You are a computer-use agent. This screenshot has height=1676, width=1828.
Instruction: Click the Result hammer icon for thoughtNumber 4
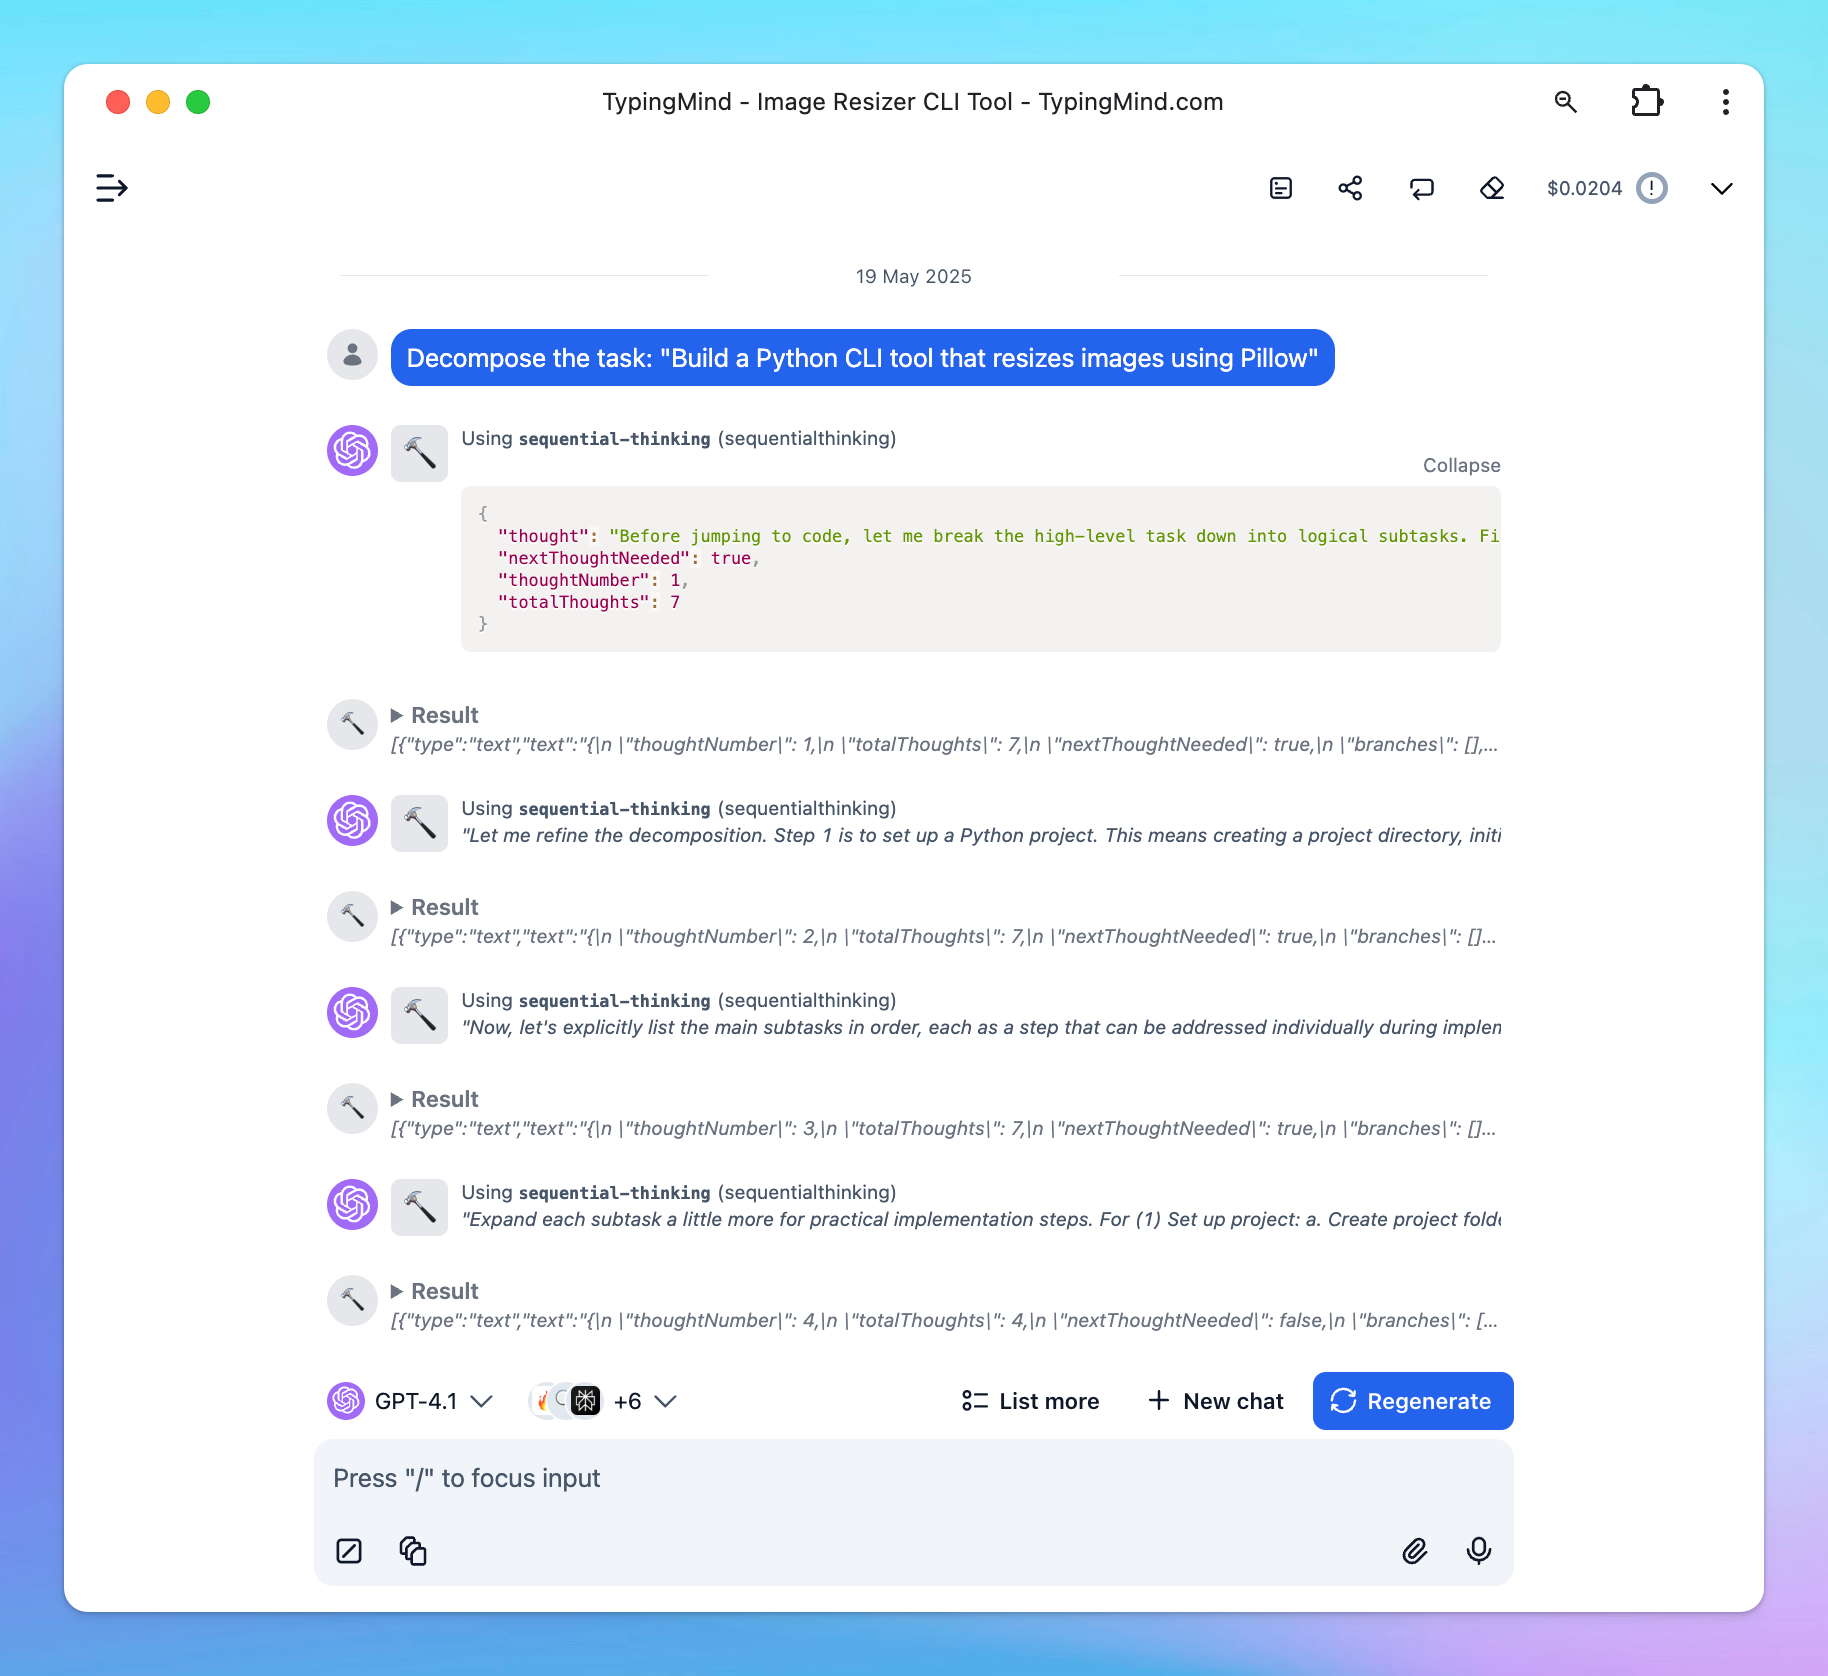[x=352, y=1300]
